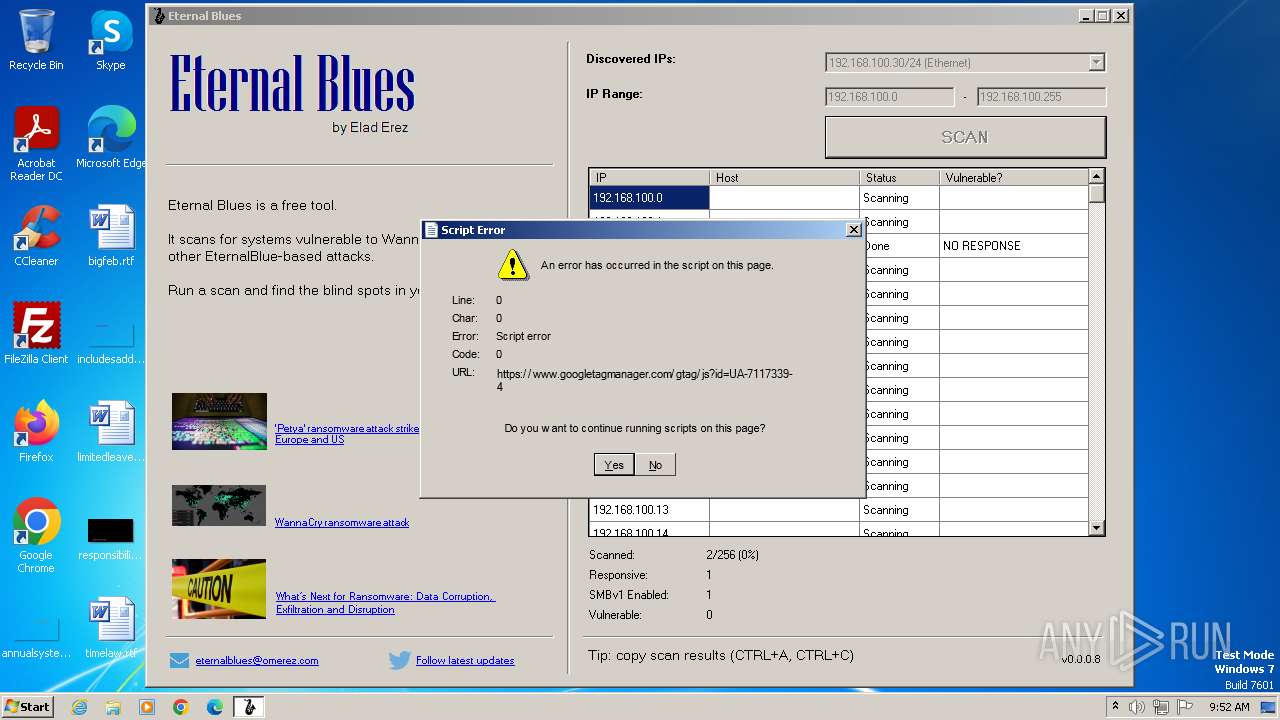Switch to Eternal Blues taskbar item
This screenshot has height=720, width=1280.
pos(249,707)
